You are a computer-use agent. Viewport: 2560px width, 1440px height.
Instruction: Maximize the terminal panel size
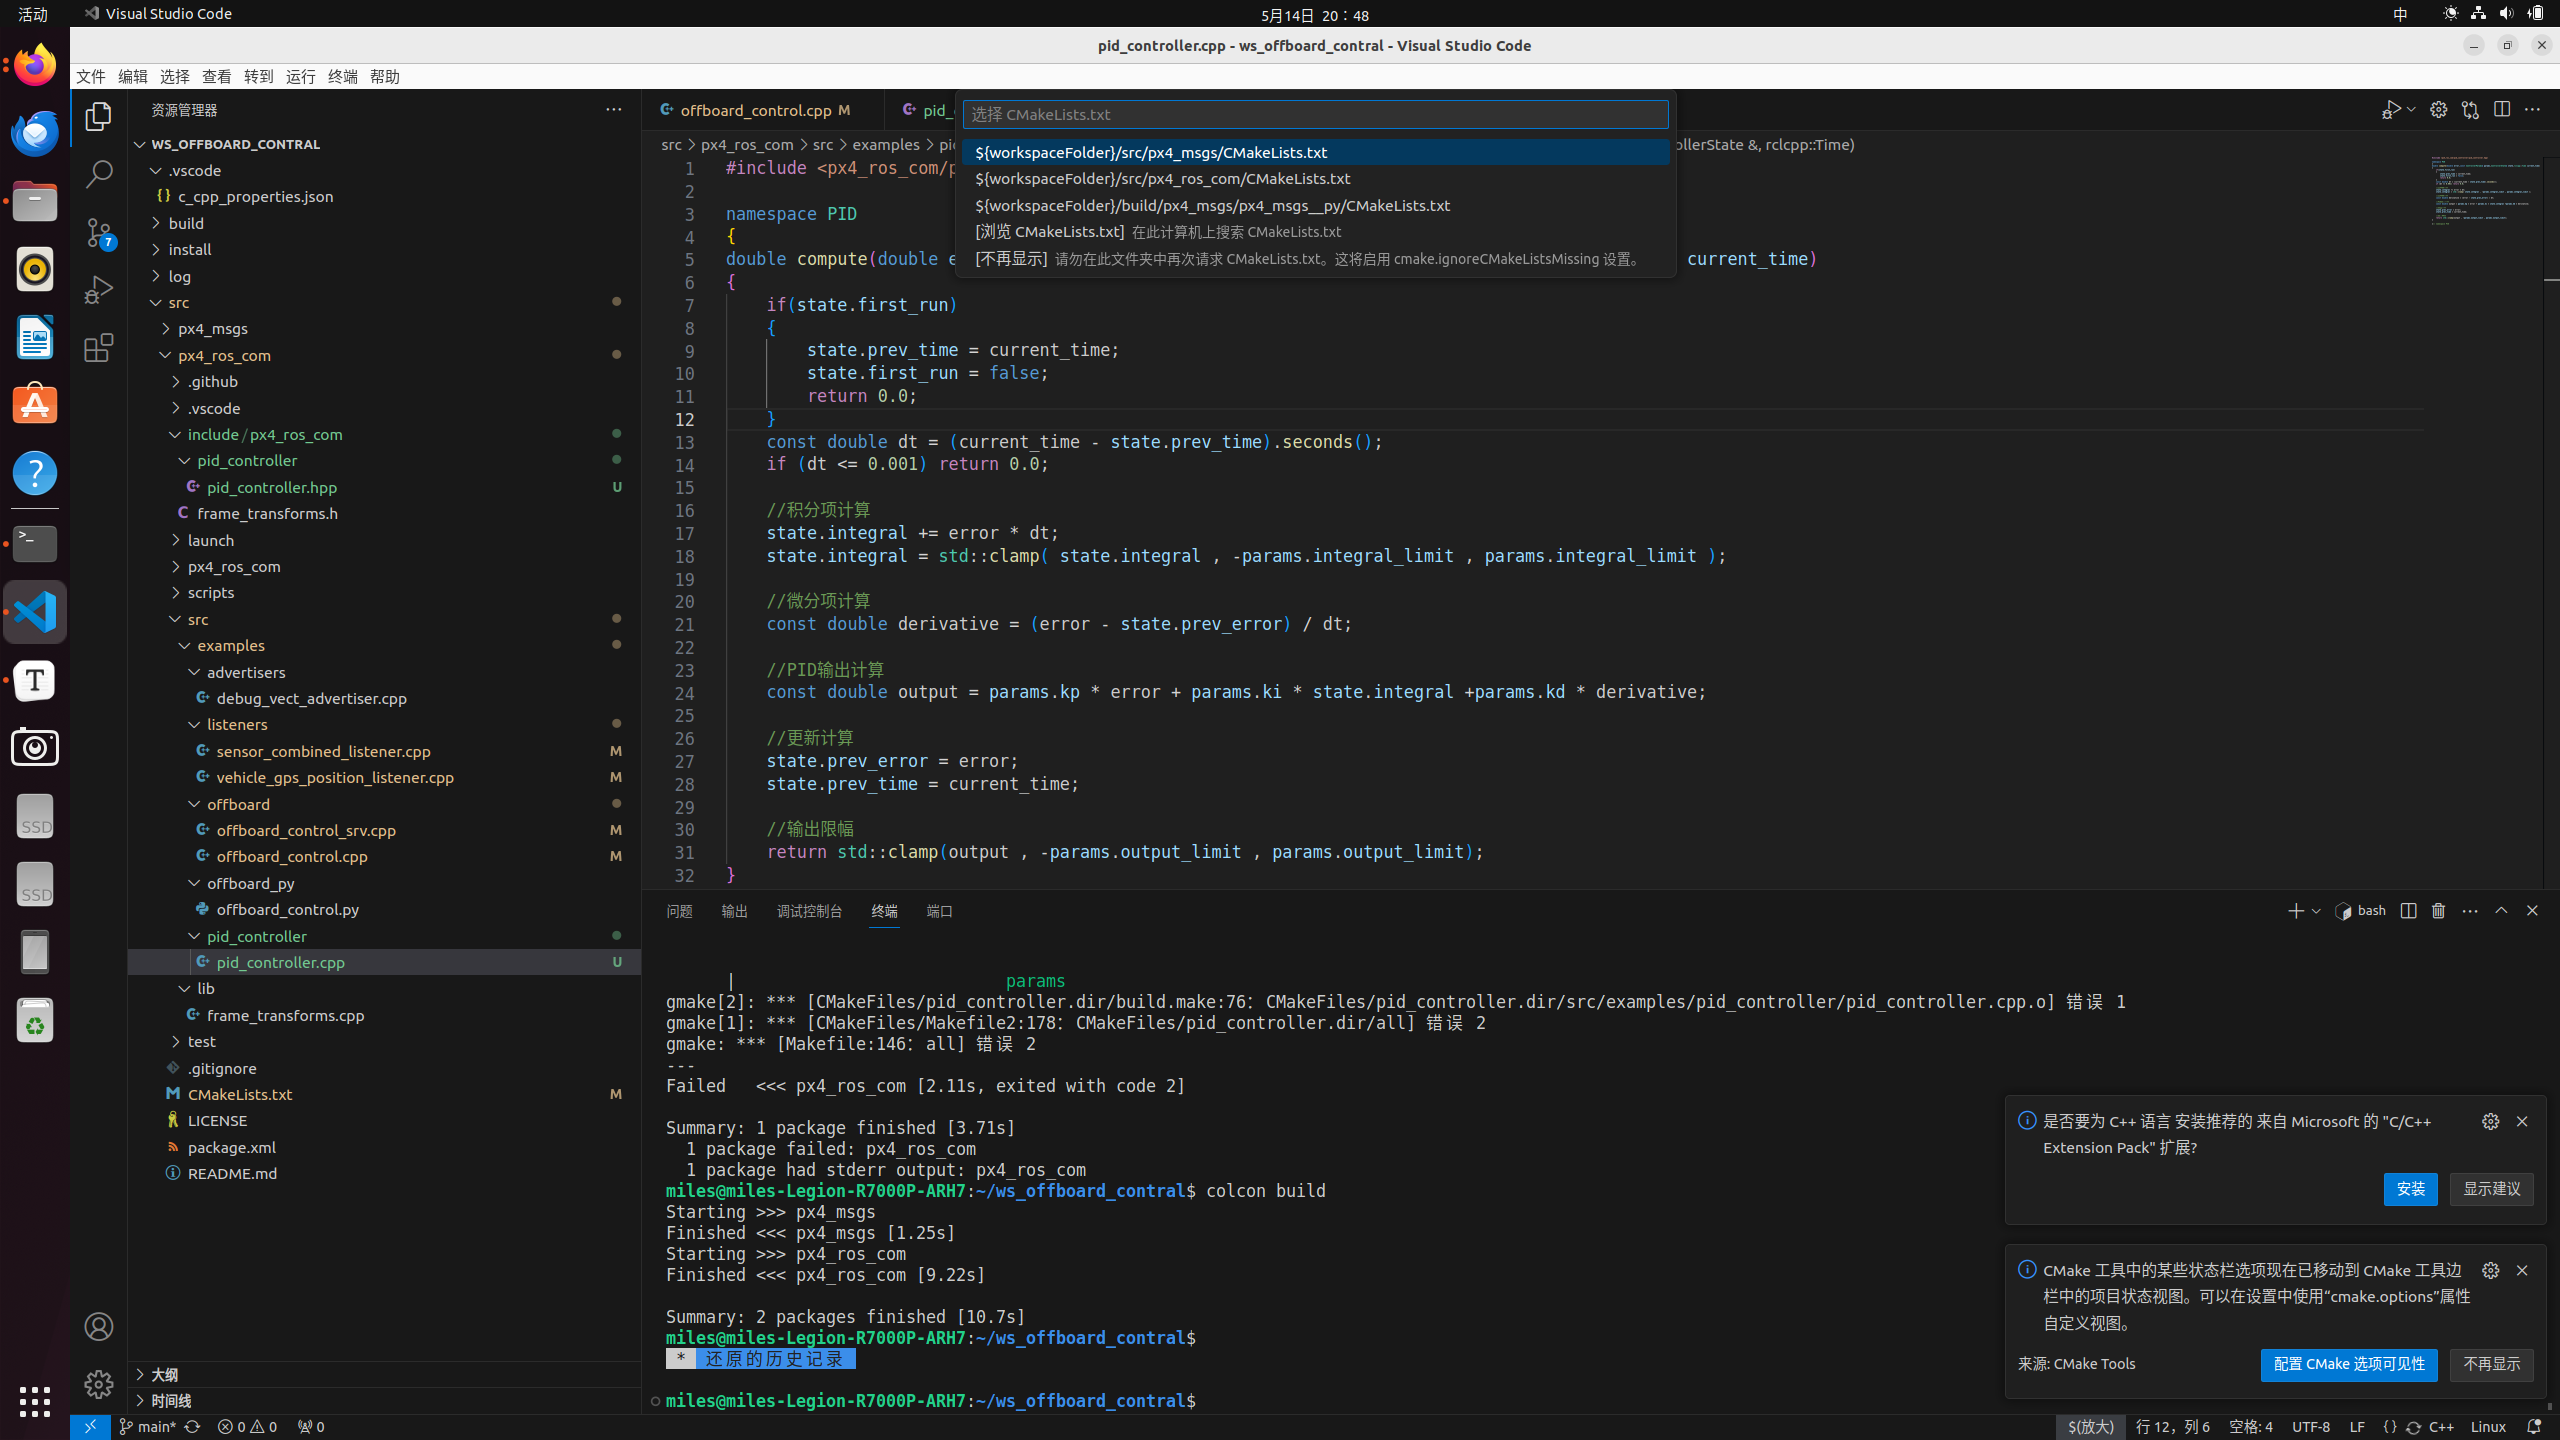coord(2501,911)
